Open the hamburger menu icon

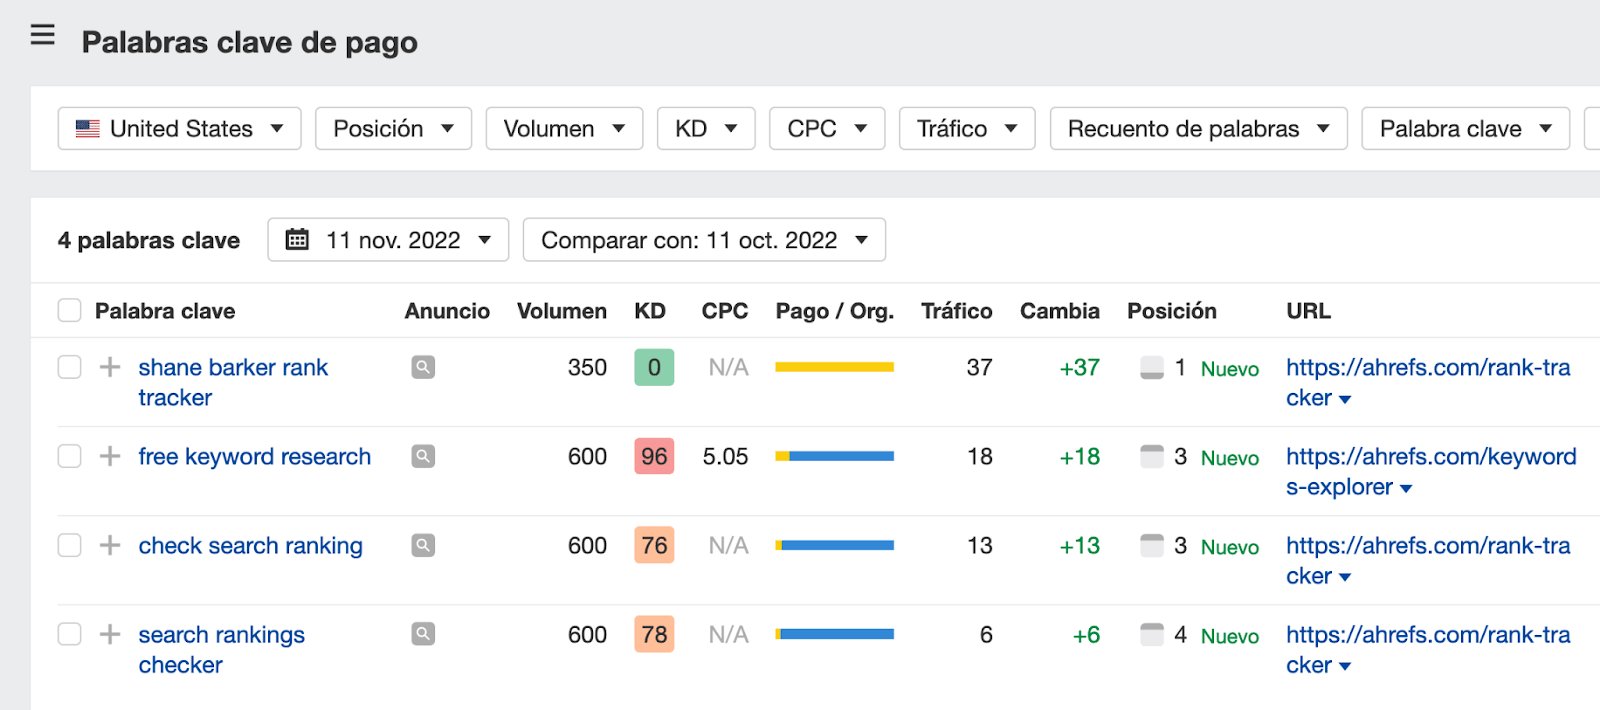(42, 36)
